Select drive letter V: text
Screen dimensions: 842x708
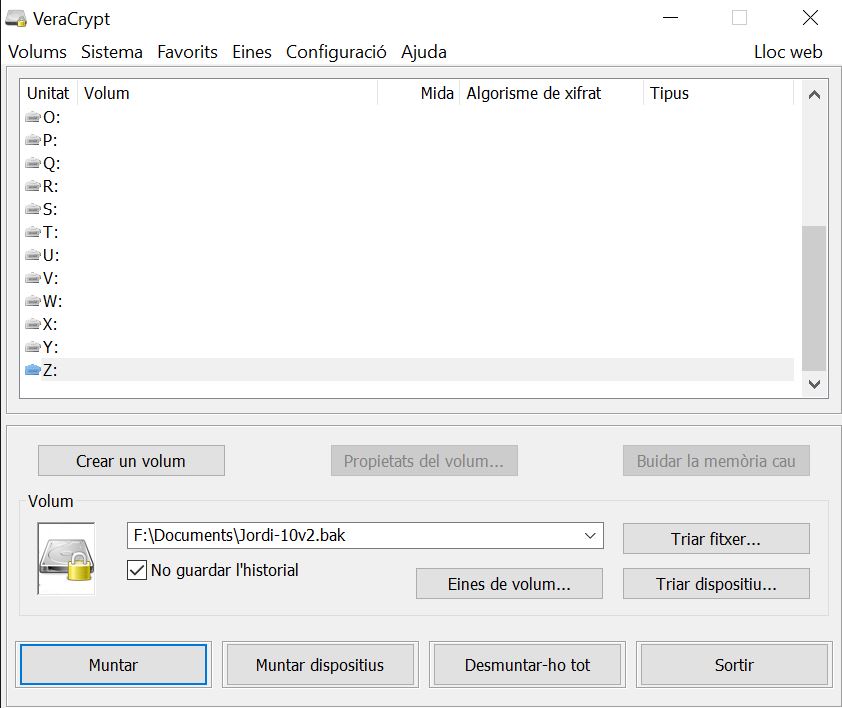point(50,278)
